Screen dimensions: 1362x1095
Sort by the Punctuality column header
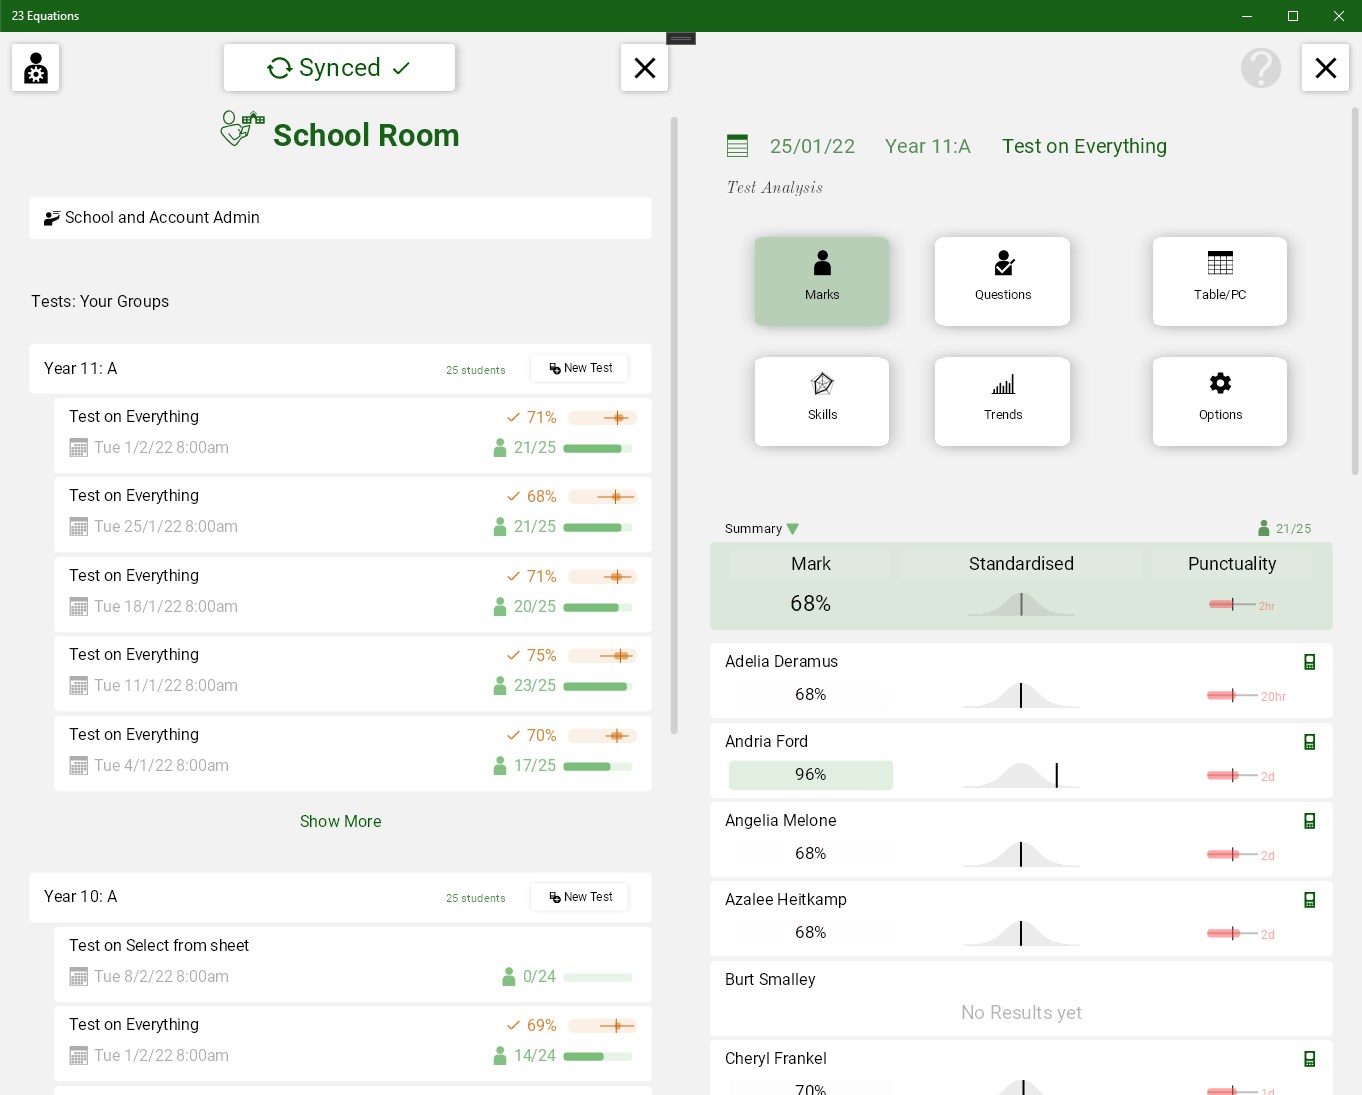click(x=1232, y=564)
